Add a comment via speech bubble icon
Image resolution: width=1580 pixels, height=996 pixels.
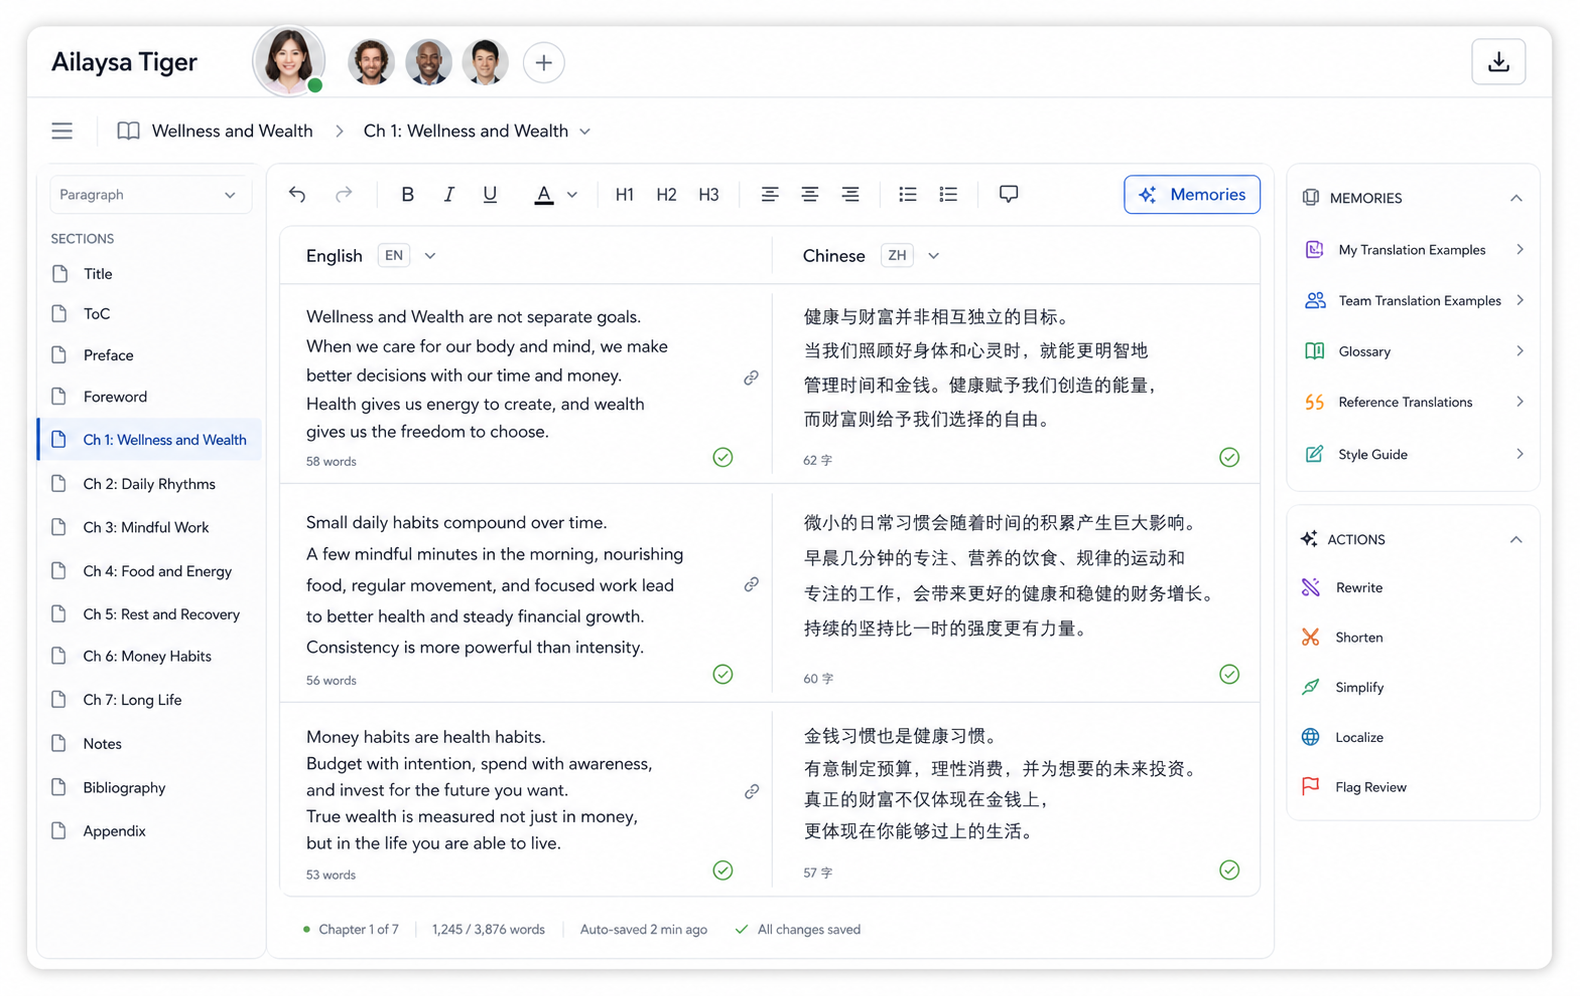point(1008,194)
